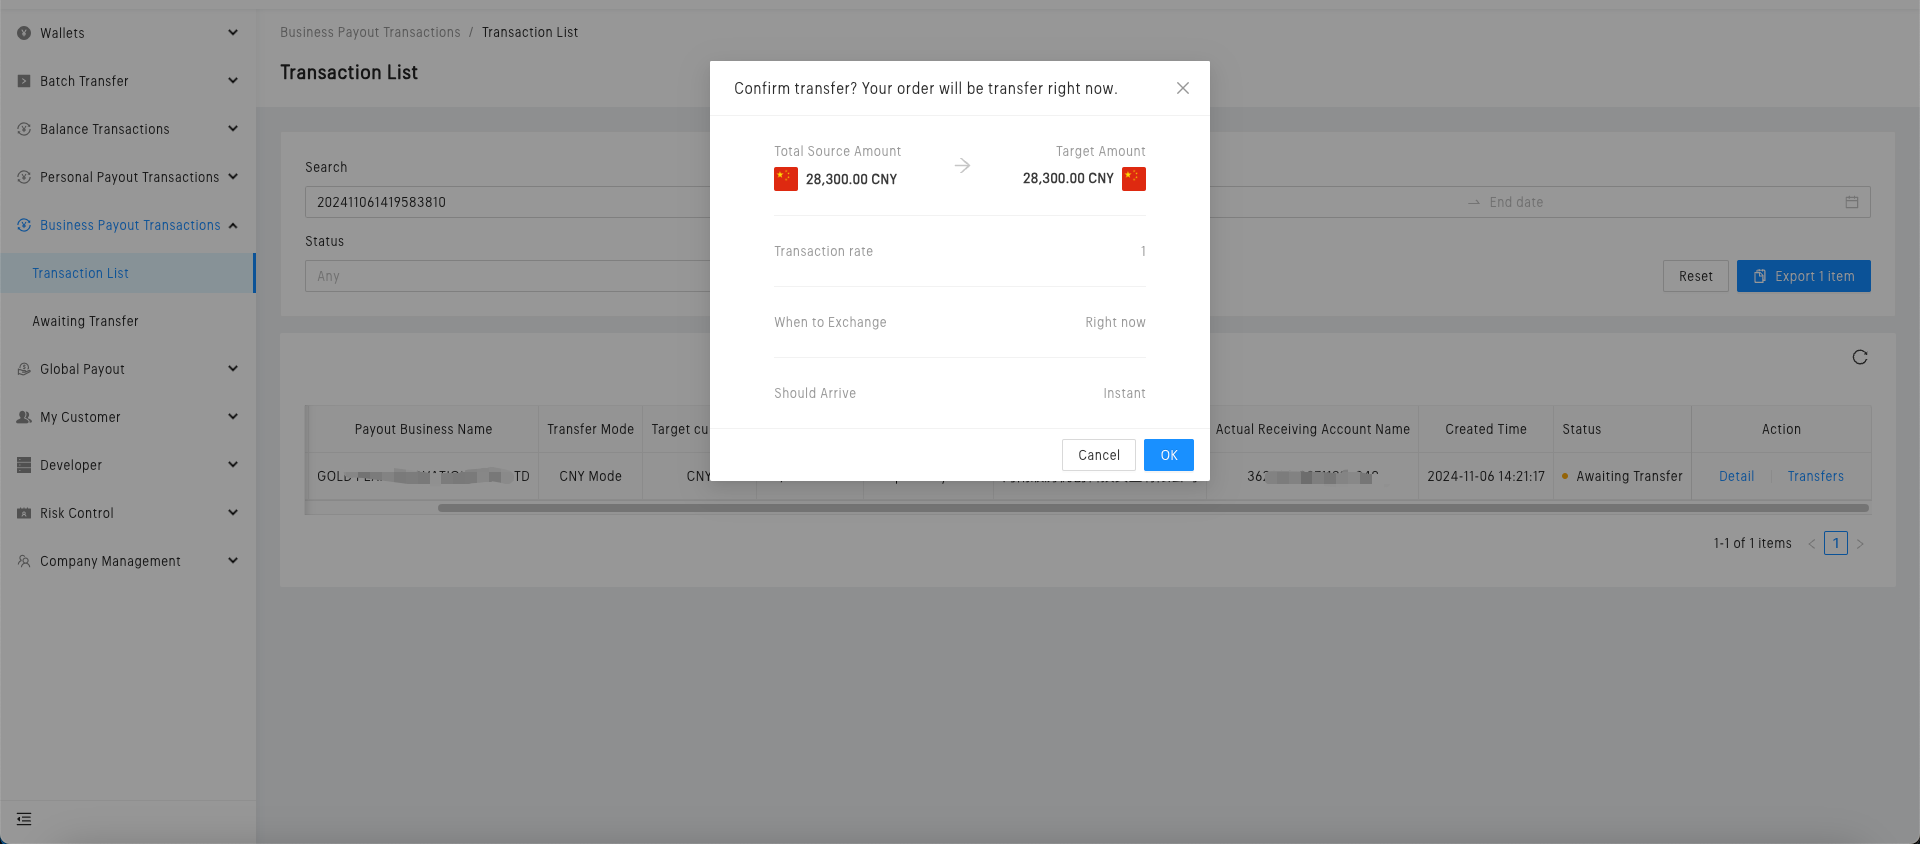Click the Export 1 item button
The width and height of the screenshot is (1920, 844).
(1804, 276)
